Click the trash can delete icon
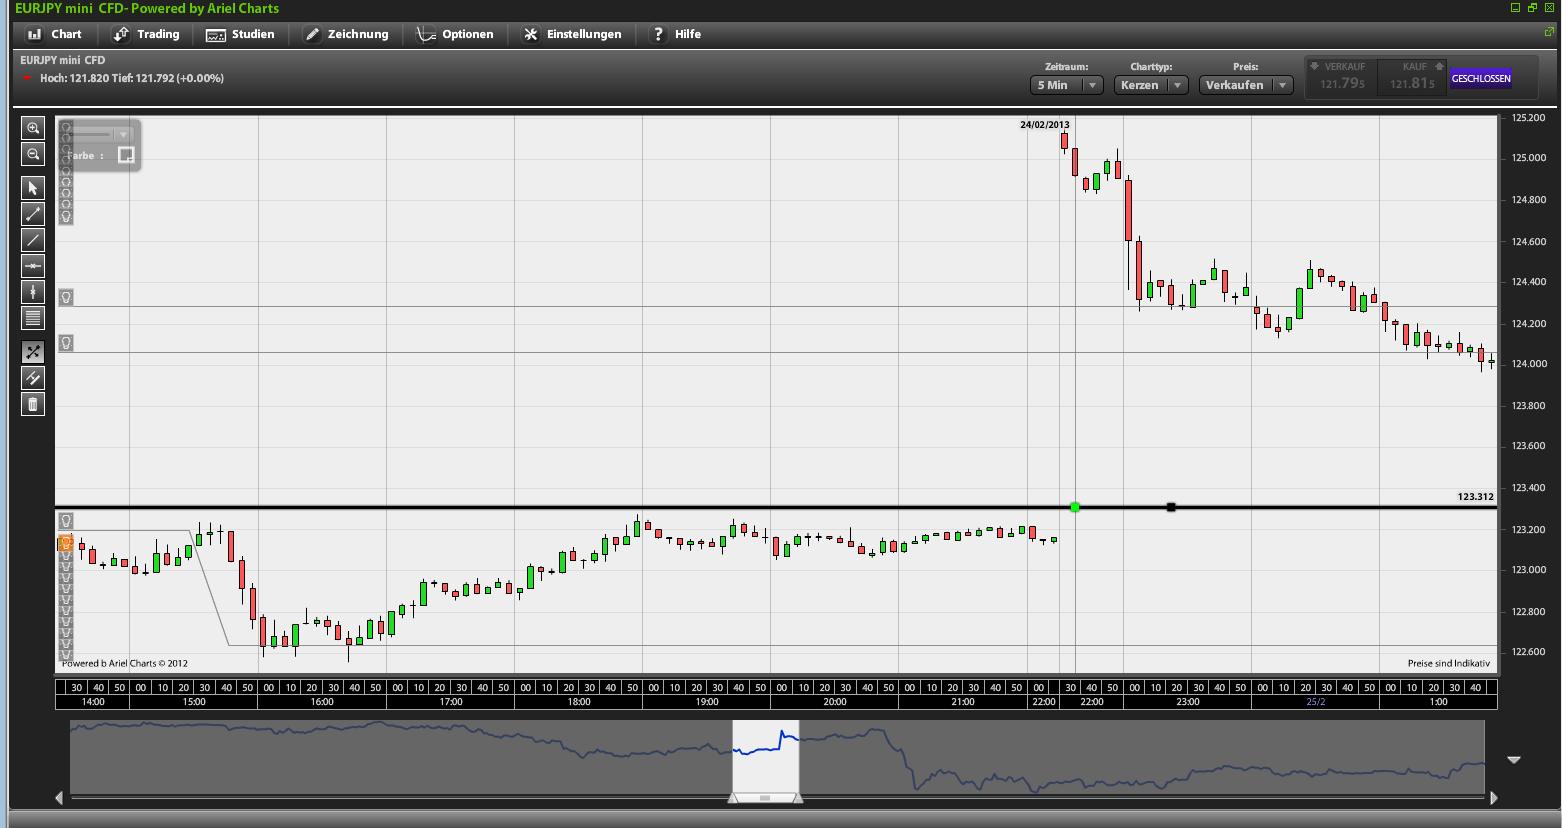 33,404
